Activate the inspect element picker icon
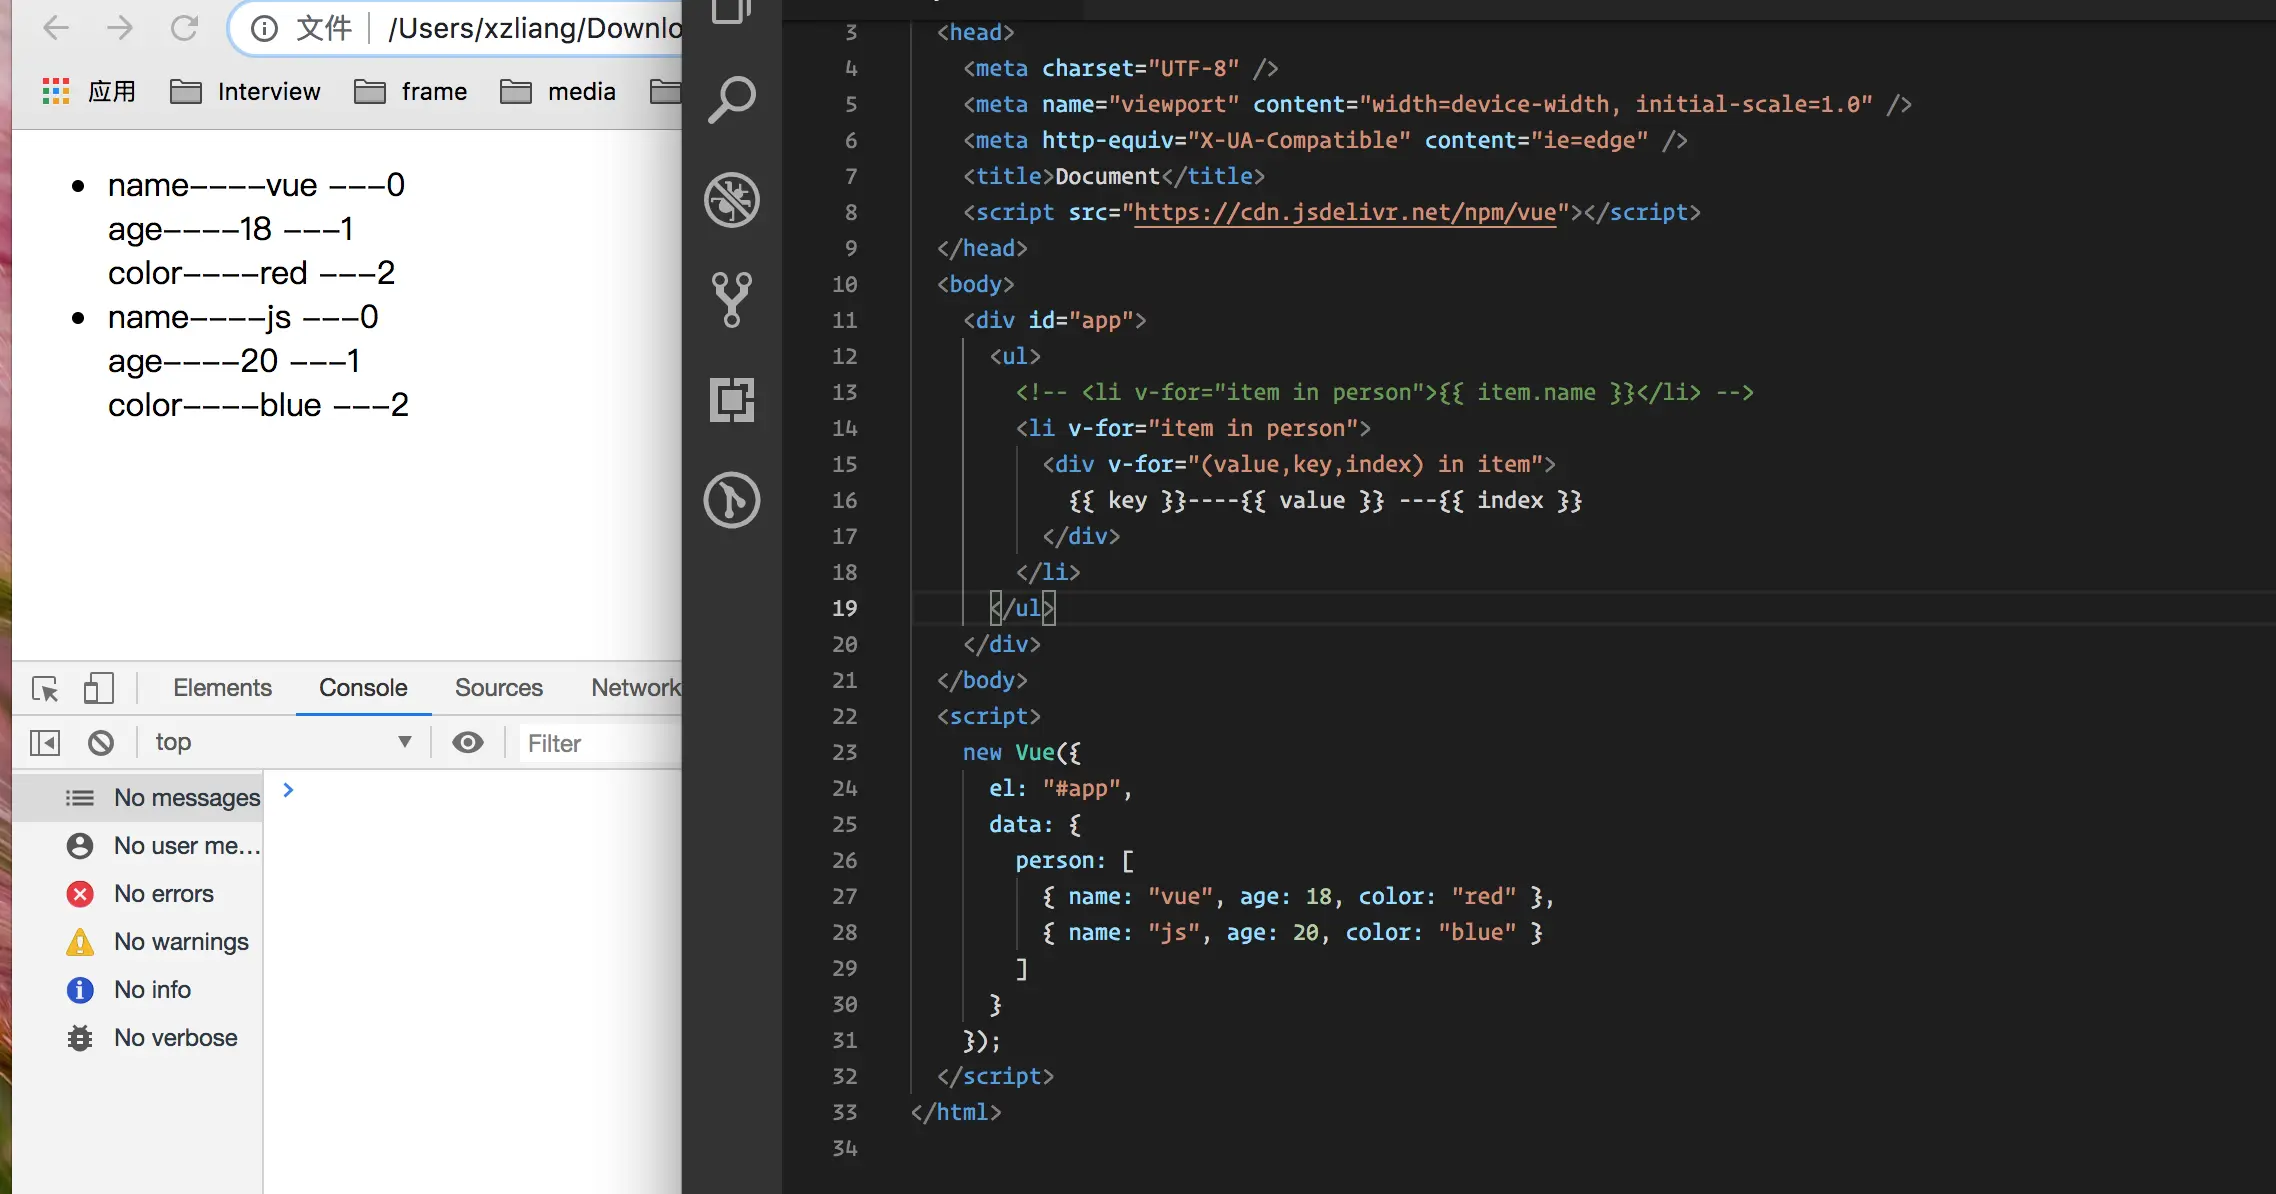This screenshot has width=2276, height=1194. [45, 688]
